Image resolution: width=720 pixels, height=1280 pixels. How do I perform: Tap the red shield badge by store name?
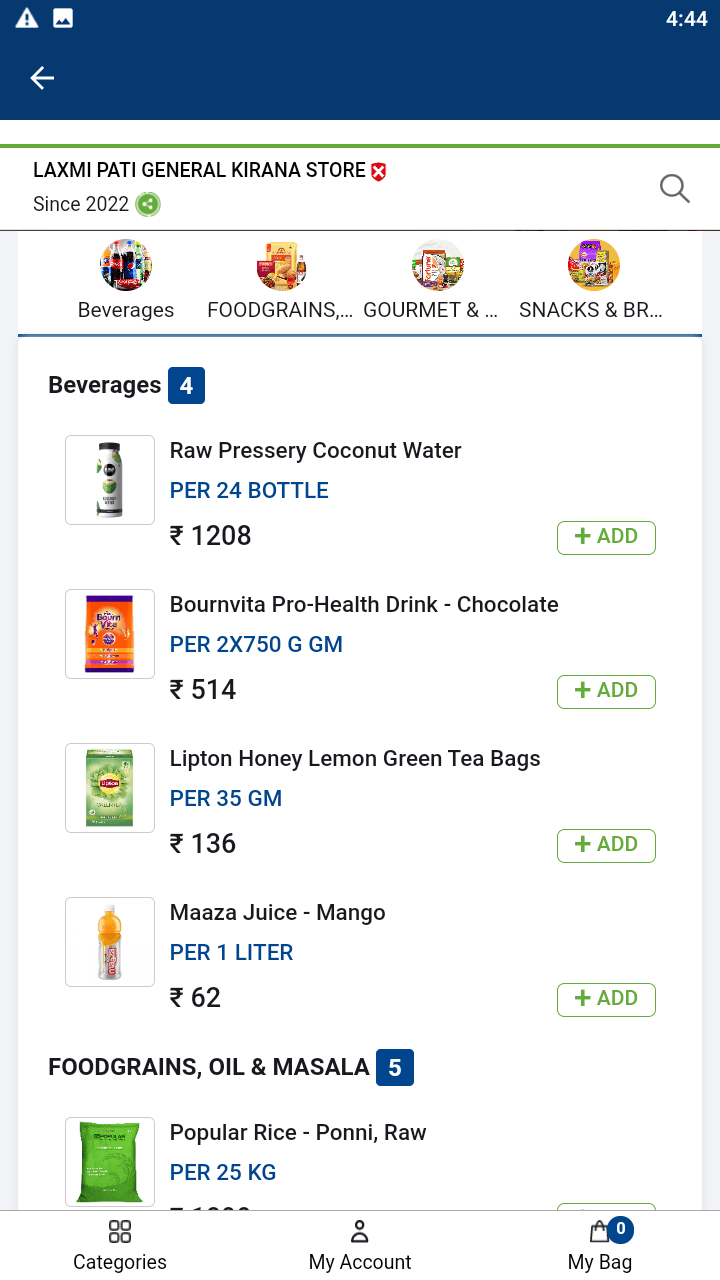378,171
